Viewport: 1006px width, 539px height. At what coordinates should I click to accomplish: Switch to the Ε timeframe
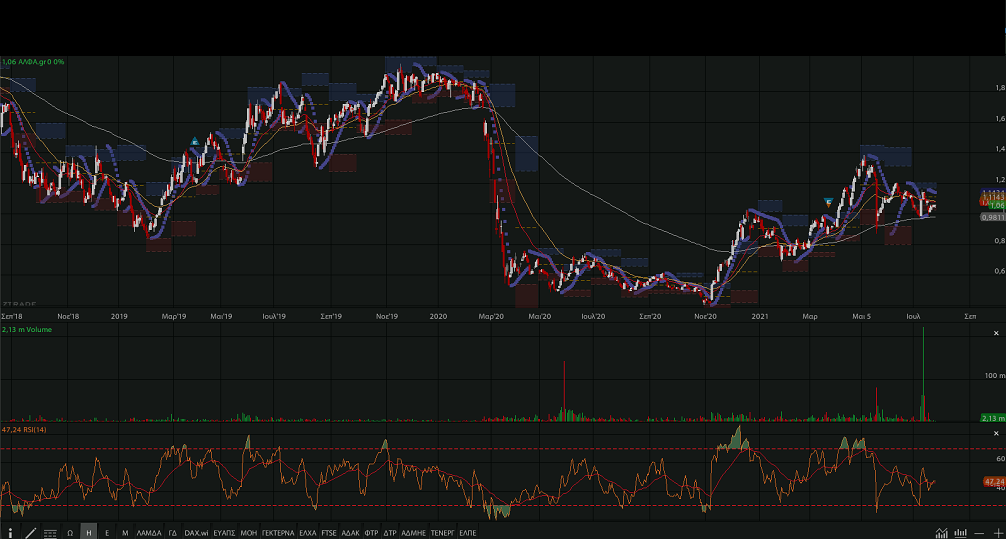[107, 533]
